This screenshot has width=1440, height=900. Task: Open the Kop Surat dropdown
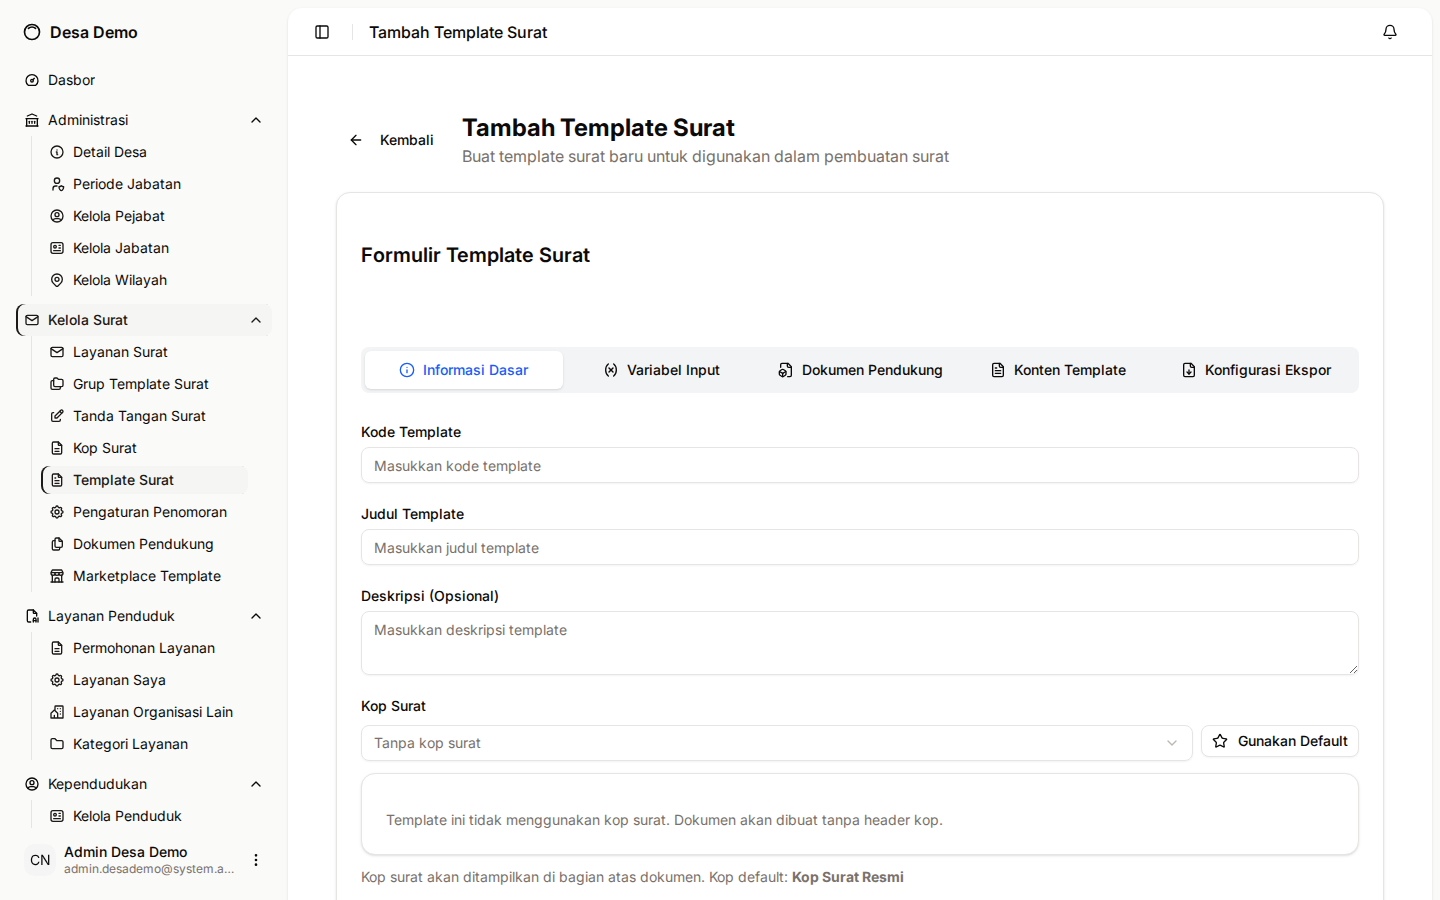click(776, 743)
